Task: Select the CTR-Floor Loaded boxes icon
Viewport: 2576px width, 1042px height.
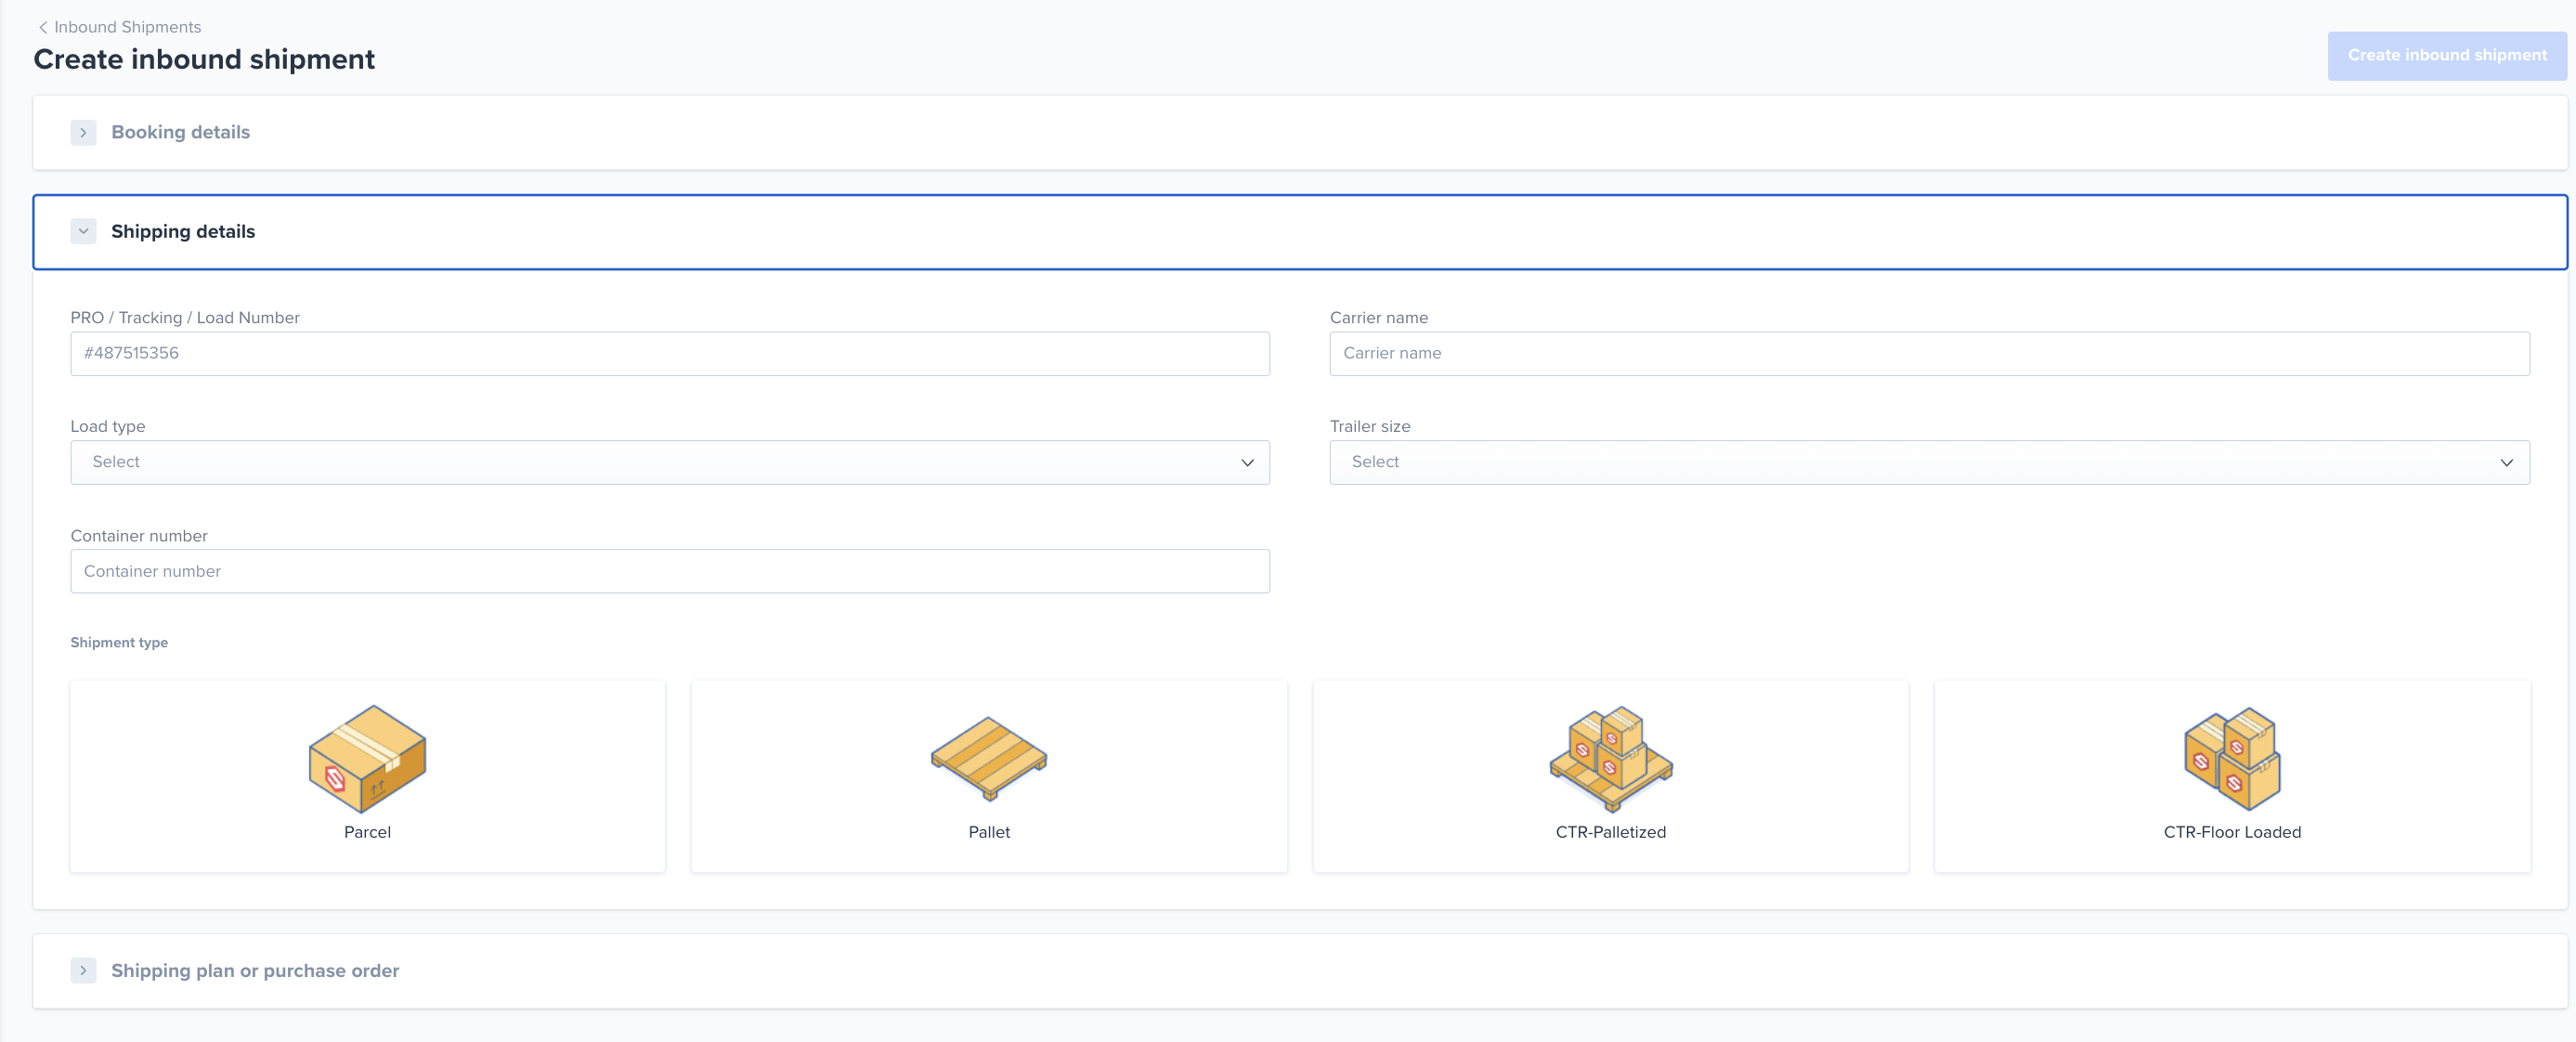Action: click(x=2232, y=758)
